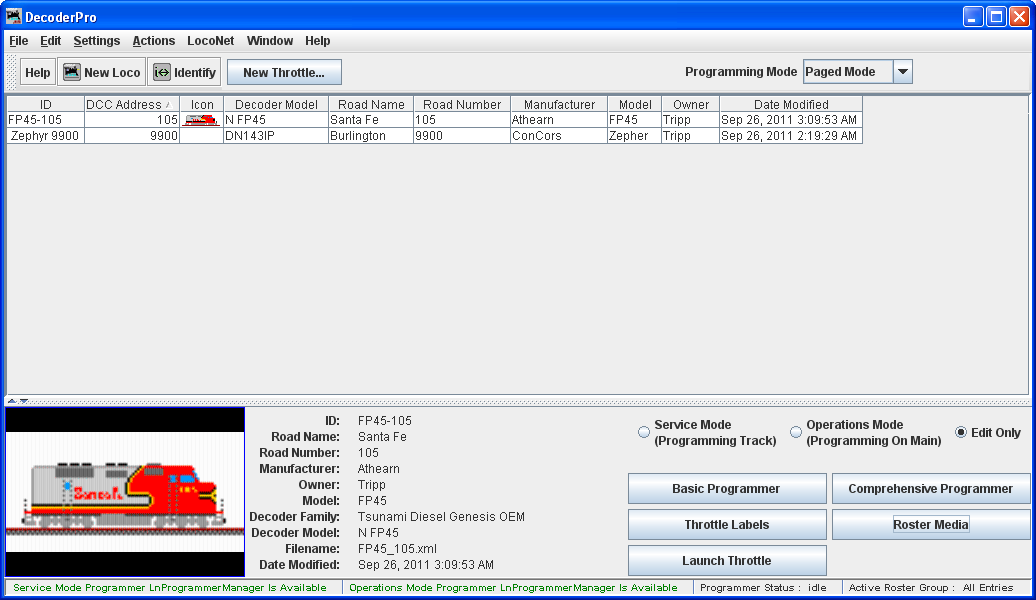Collapse the details pane using divider arrows
This screenshot has height=600, width=1036.
pyautogui.click(x=23, y=401)
